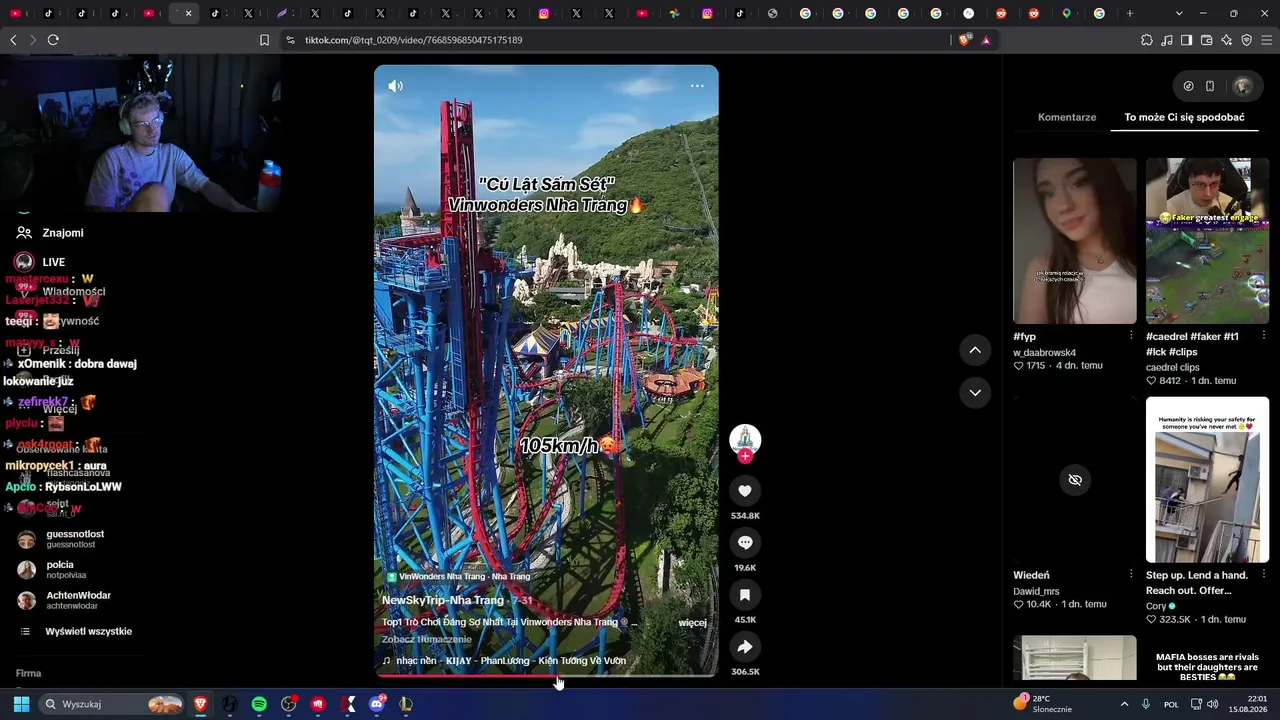Open Znajomi in the TikTok sidebar
Viewport: 1280px width, 720px height.
tap(50, 233)
